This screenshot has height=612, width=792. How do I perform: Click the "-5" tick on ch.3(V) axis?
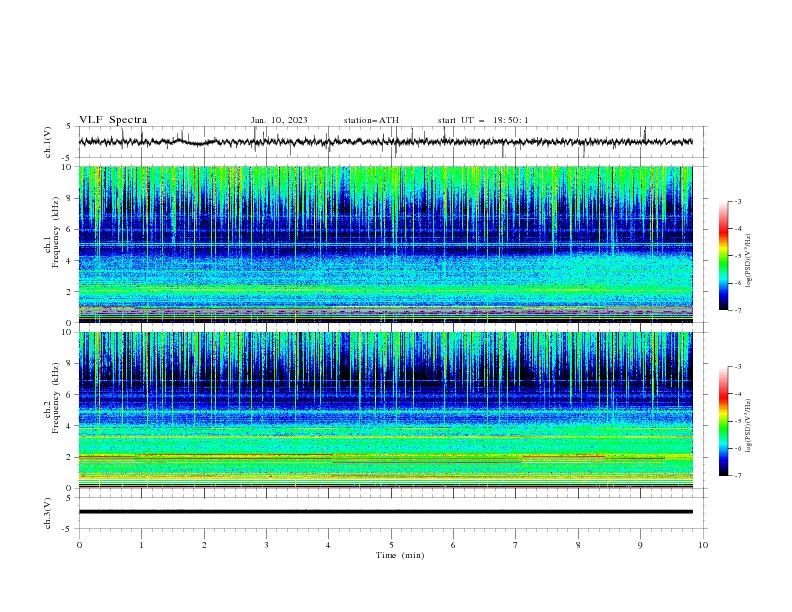(67, 529)
